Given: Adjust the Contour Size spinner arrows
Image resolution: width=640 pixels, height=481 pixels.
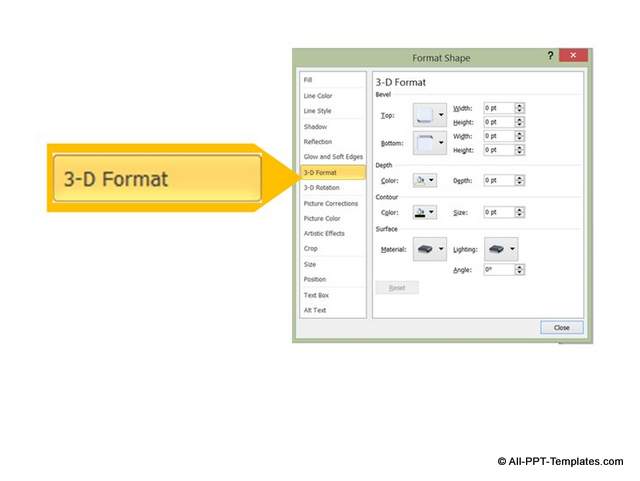Looking at the screenshot, I should tap(520, 212).
